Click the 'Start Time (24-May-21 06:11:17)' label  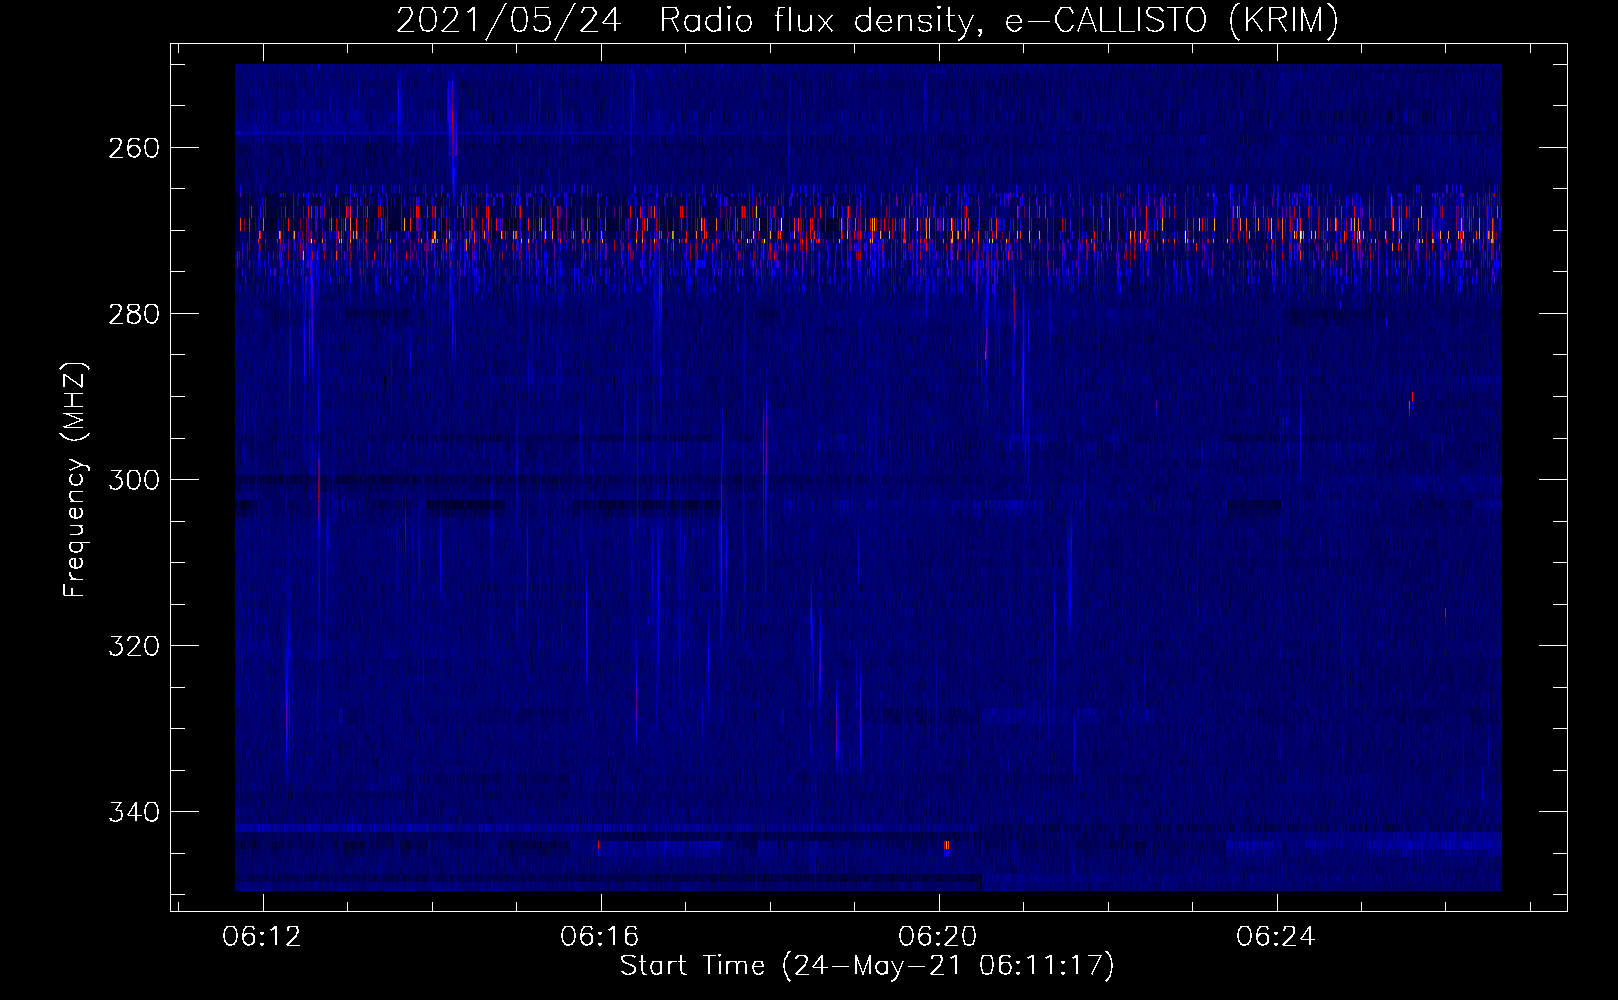[867, 966]
